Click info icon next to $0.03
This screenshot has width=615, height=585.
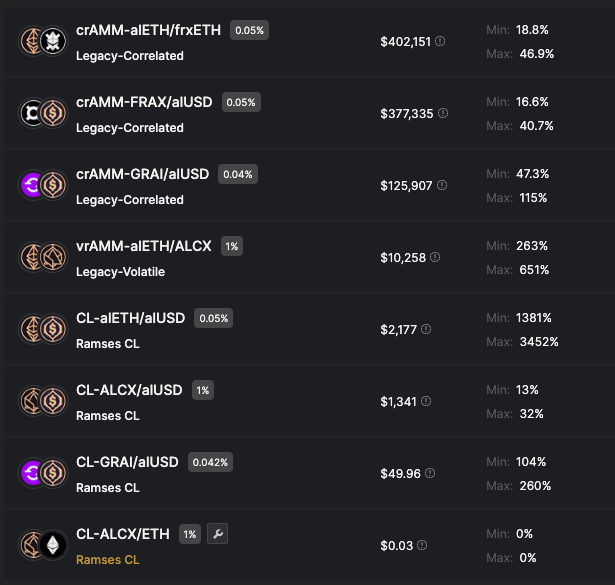(x=421, y=545)
